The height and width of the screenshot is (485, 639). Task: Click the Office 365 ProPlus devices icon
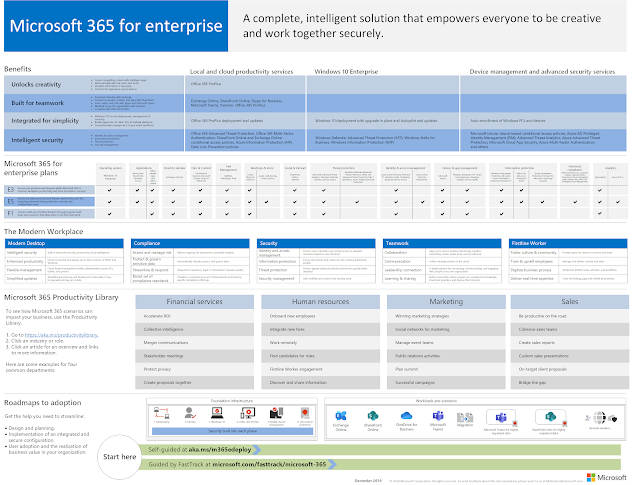pos(247,413)
